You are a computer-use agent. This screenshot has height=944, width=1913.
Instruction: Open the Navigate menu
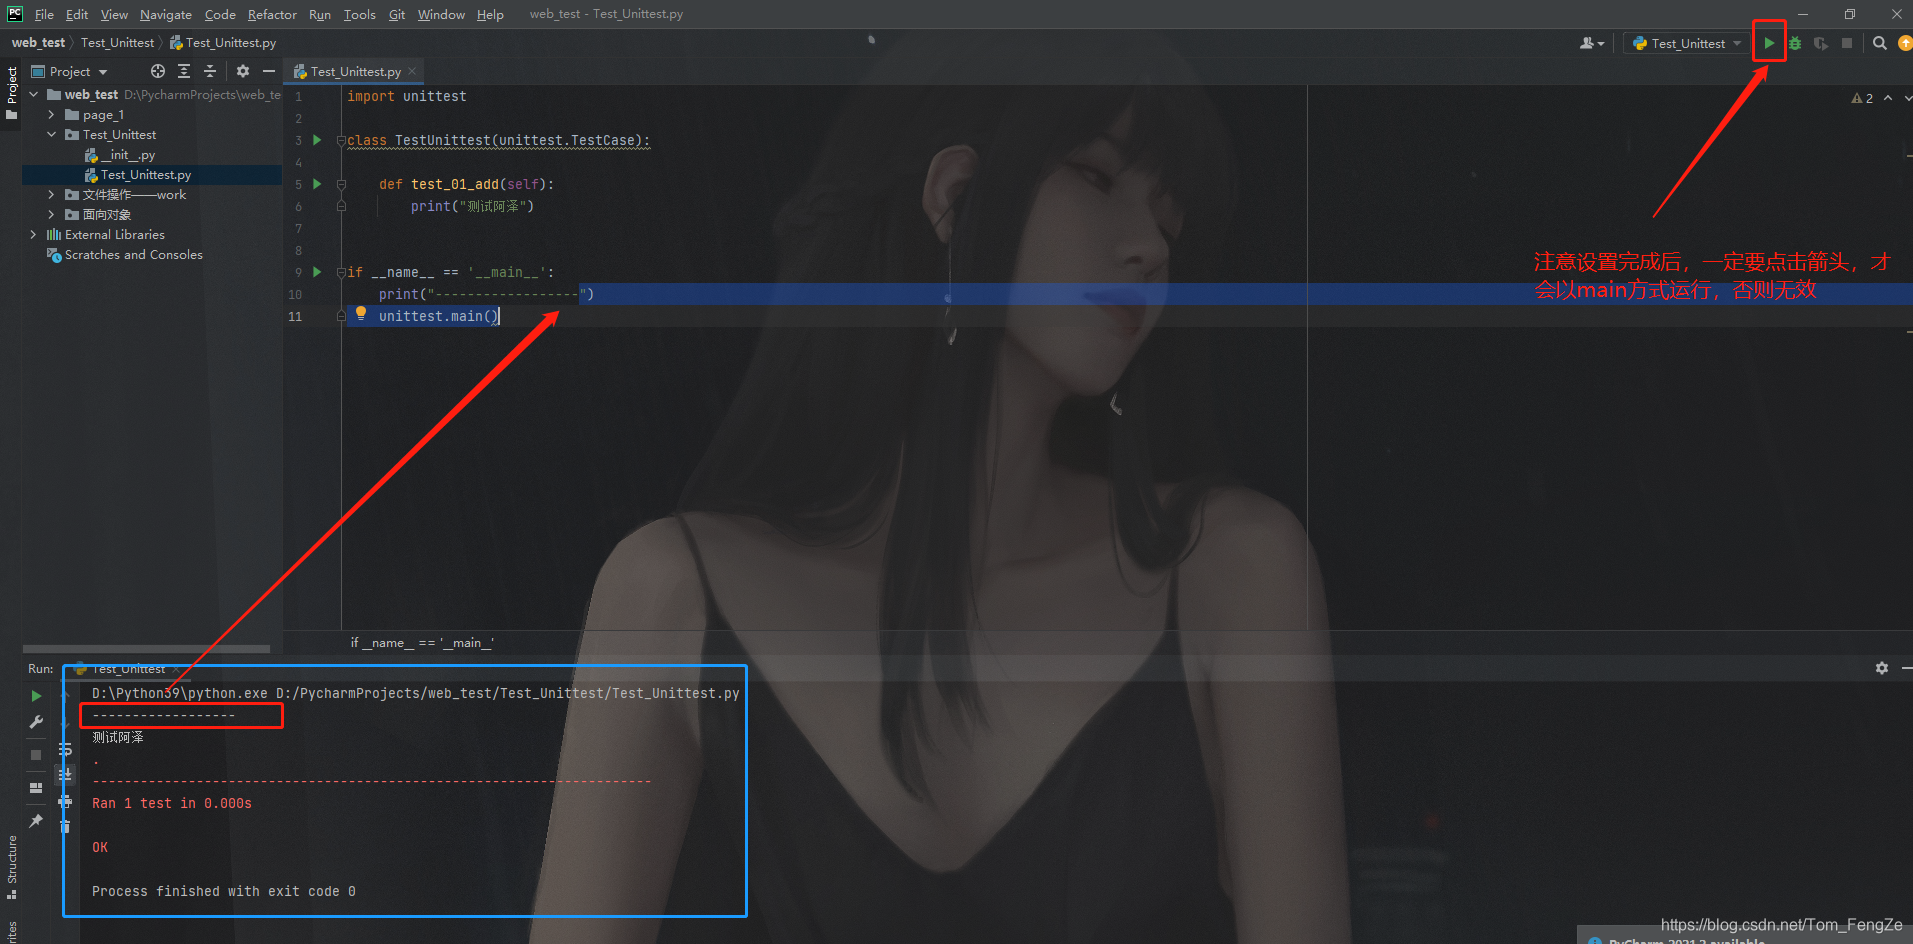coord(165,14)
